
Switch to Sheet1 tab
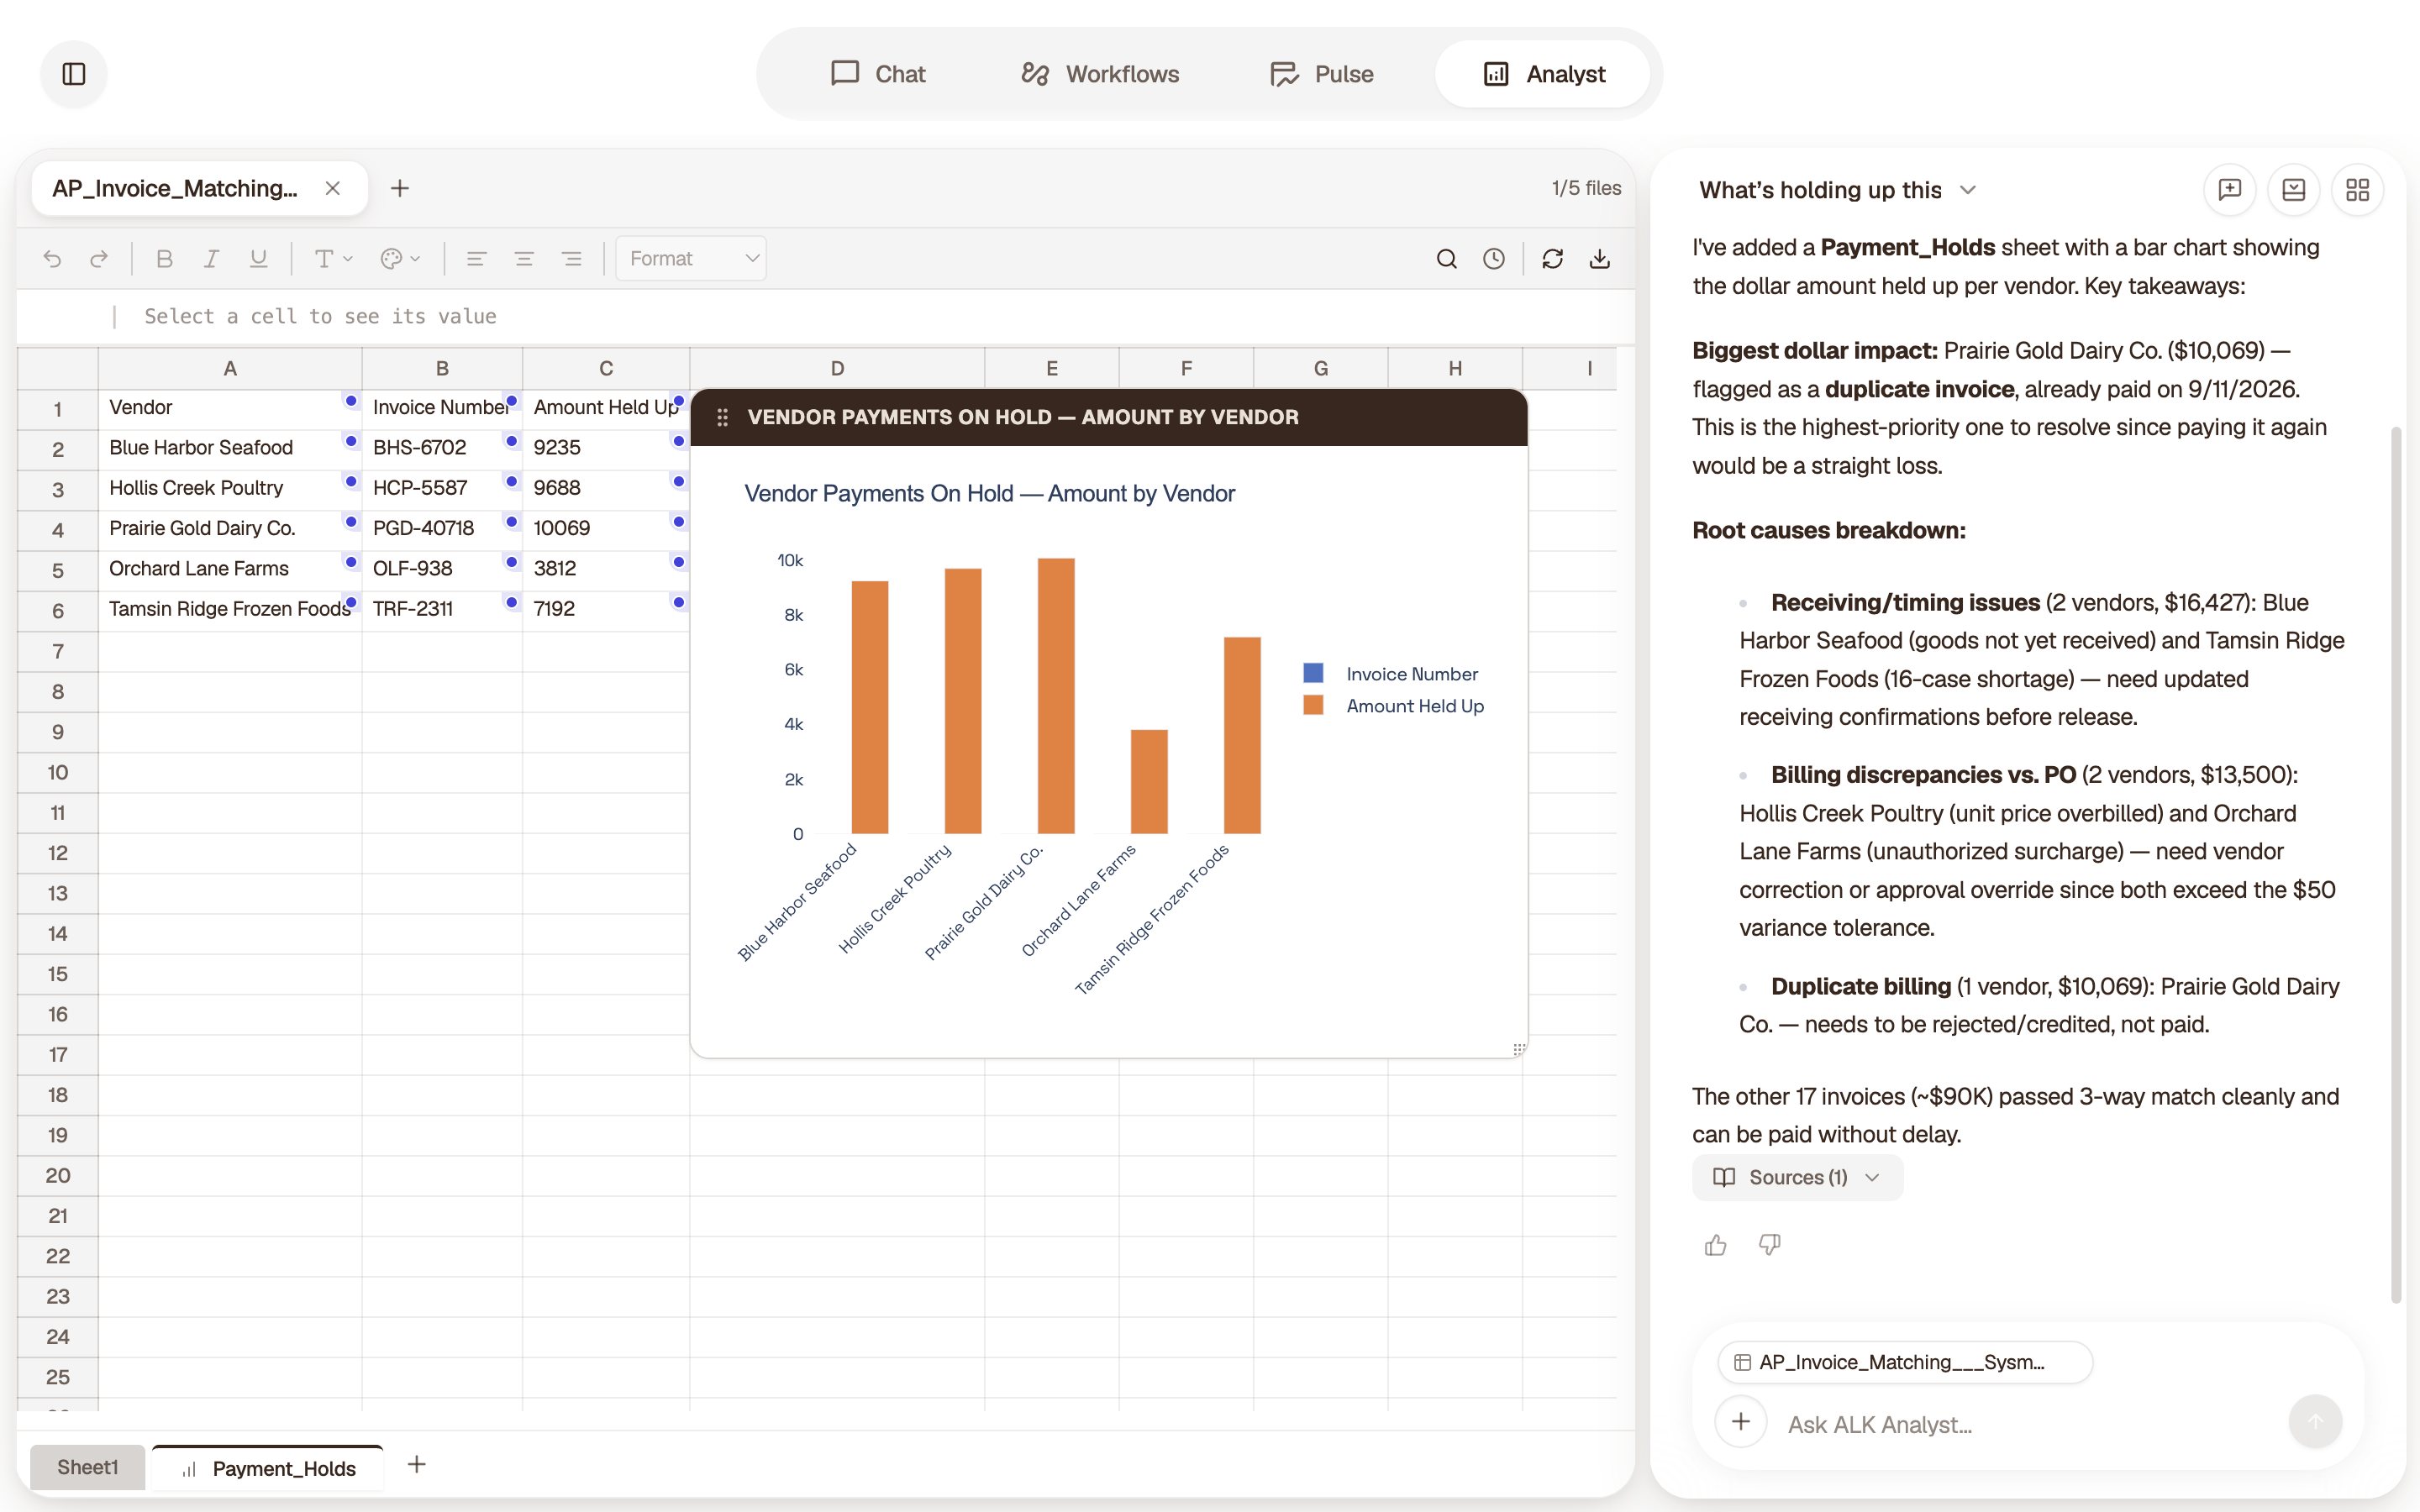click(87, 1467)
